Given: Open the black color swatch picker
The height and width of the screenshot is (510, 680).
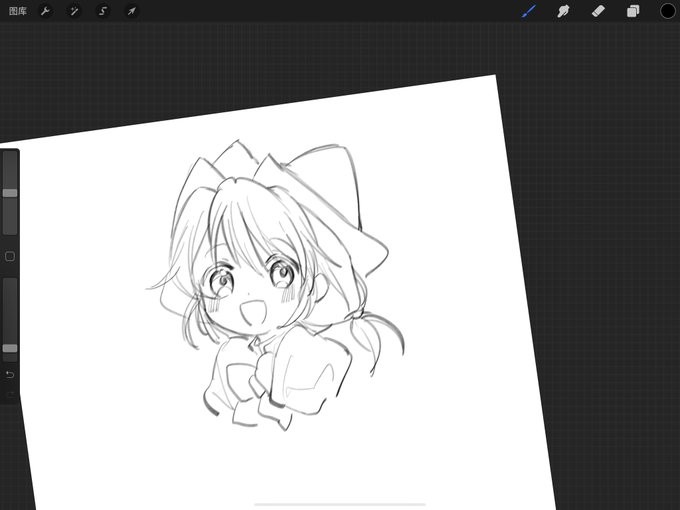Looking at the screenshot, I should pos(668,11).
